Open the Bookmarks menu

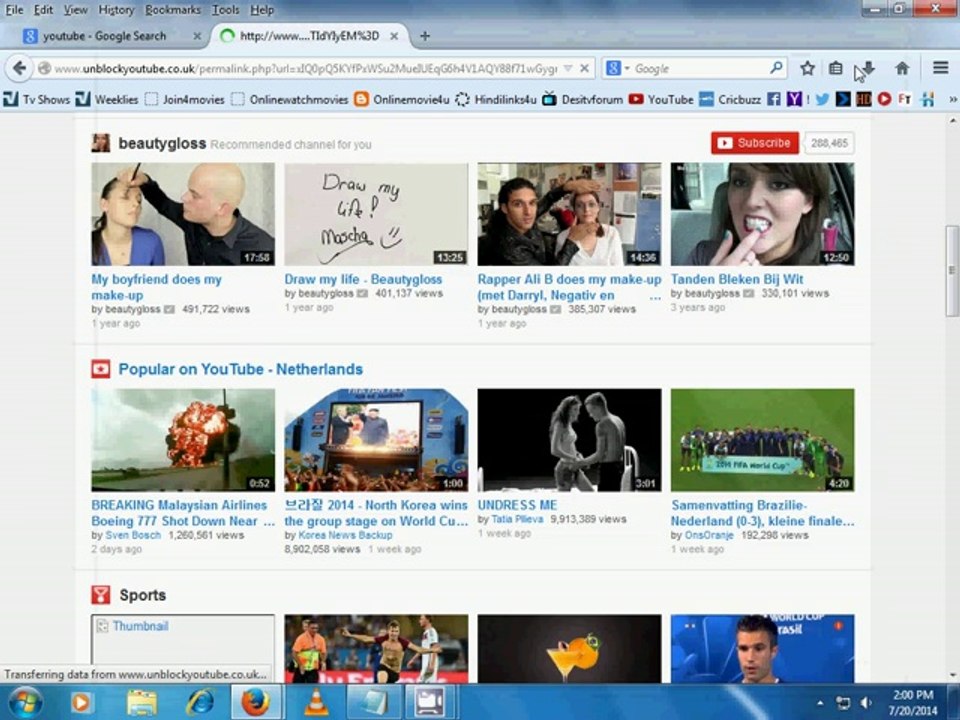click(173, 10)
